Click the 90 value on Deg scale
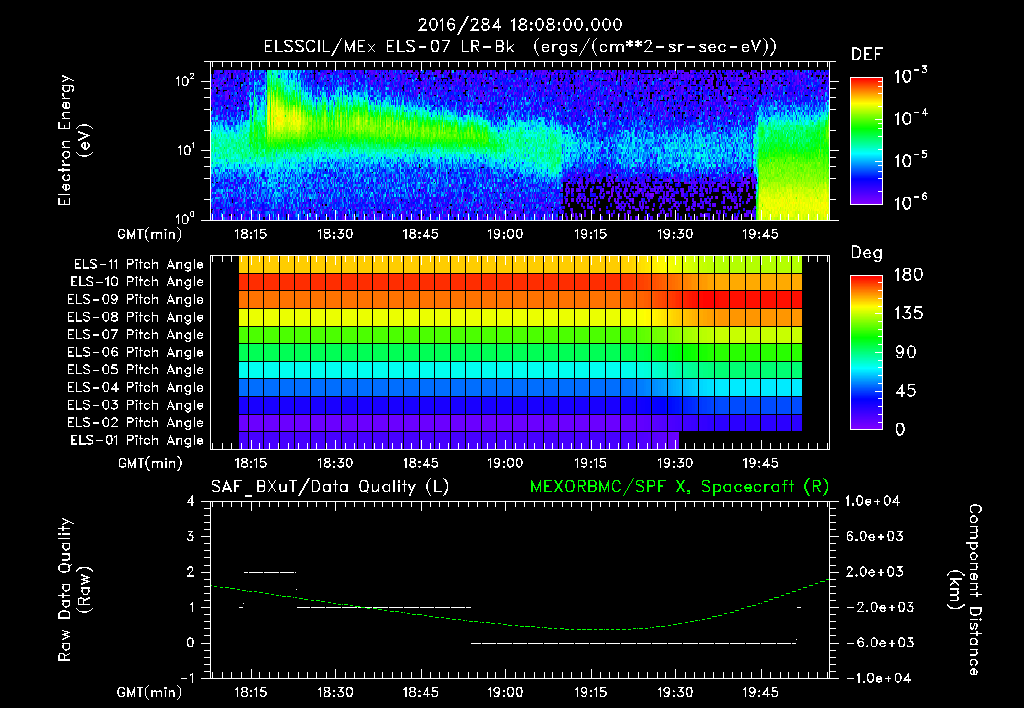The height and width of the screenshot is (708, 1024). (906, 352)
